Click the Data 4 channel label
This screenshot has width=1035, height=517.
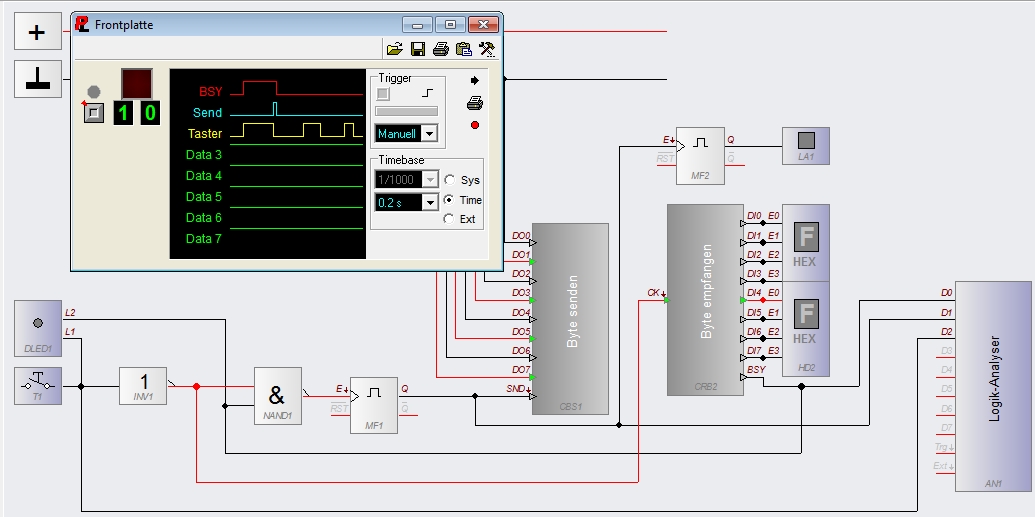[x=204, y=176]
